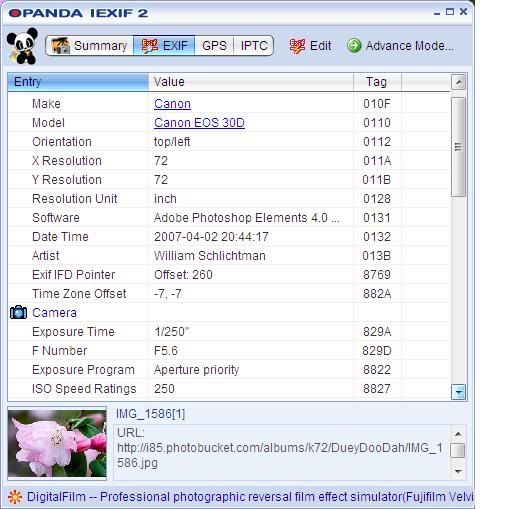
Task: Click the Value column header
Action: [251, 82]
